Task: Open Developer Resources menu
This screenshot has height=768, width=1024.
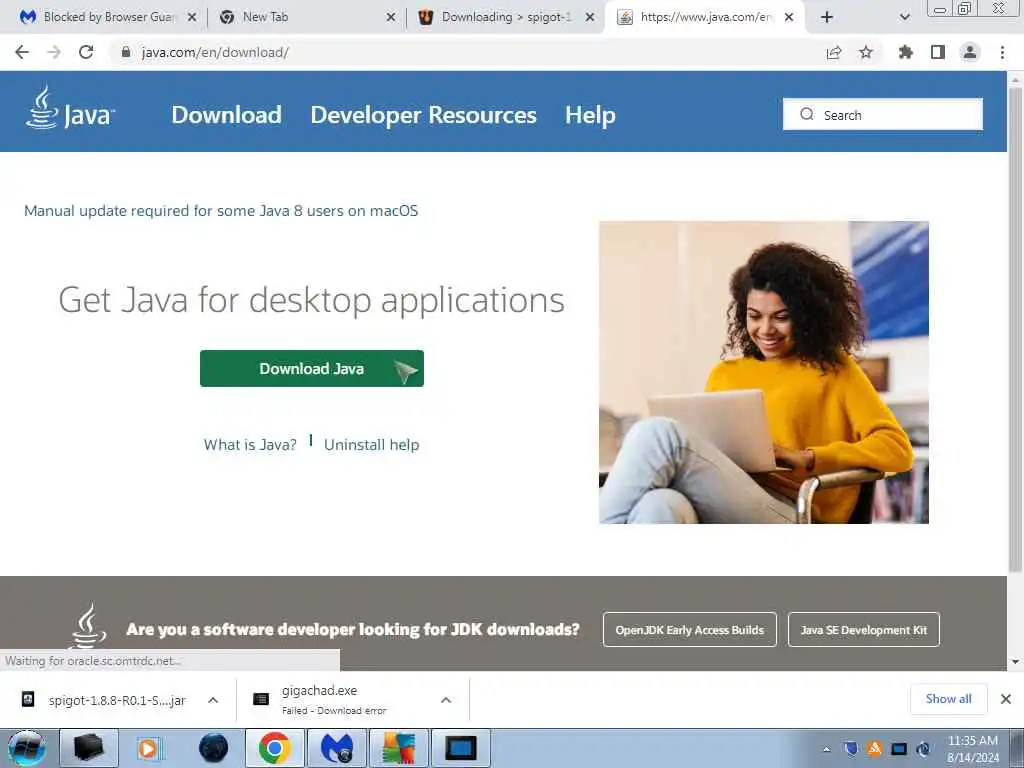Action: click(423, 115)
